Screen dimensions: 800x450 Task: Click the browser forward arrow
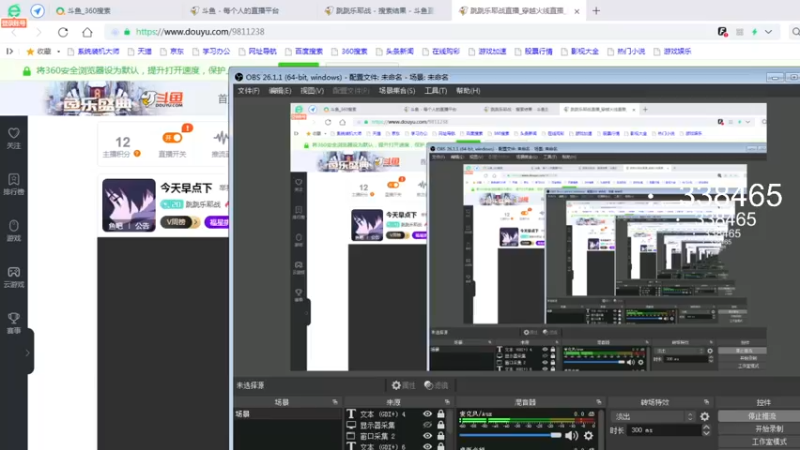click(39, 32)
